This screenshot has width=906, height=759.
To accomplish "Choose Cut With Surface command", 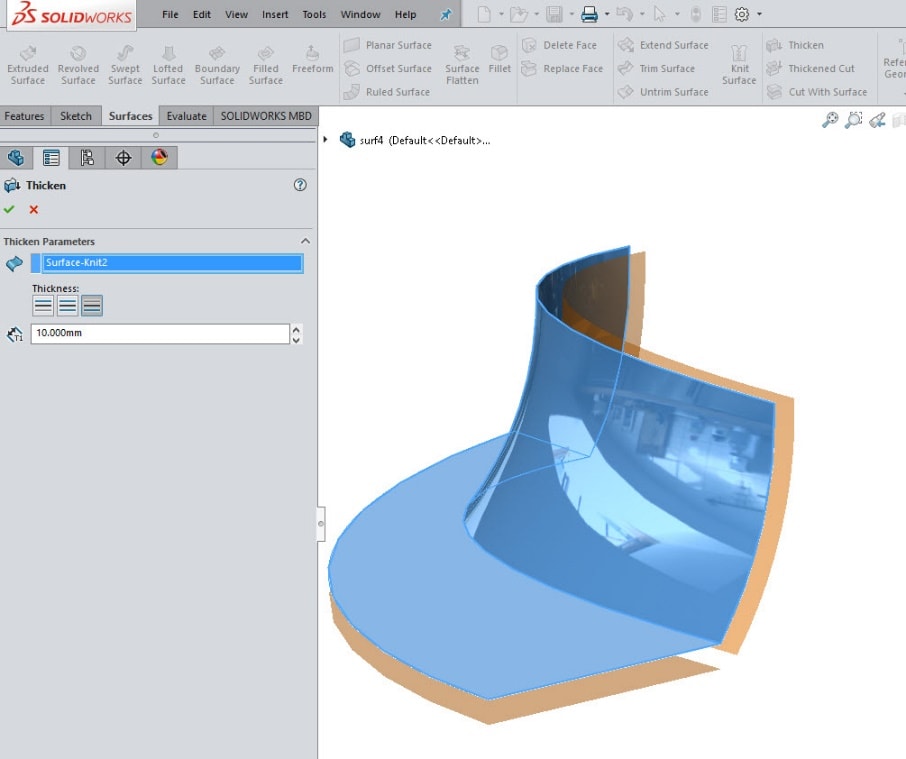I will pos(816,92).
